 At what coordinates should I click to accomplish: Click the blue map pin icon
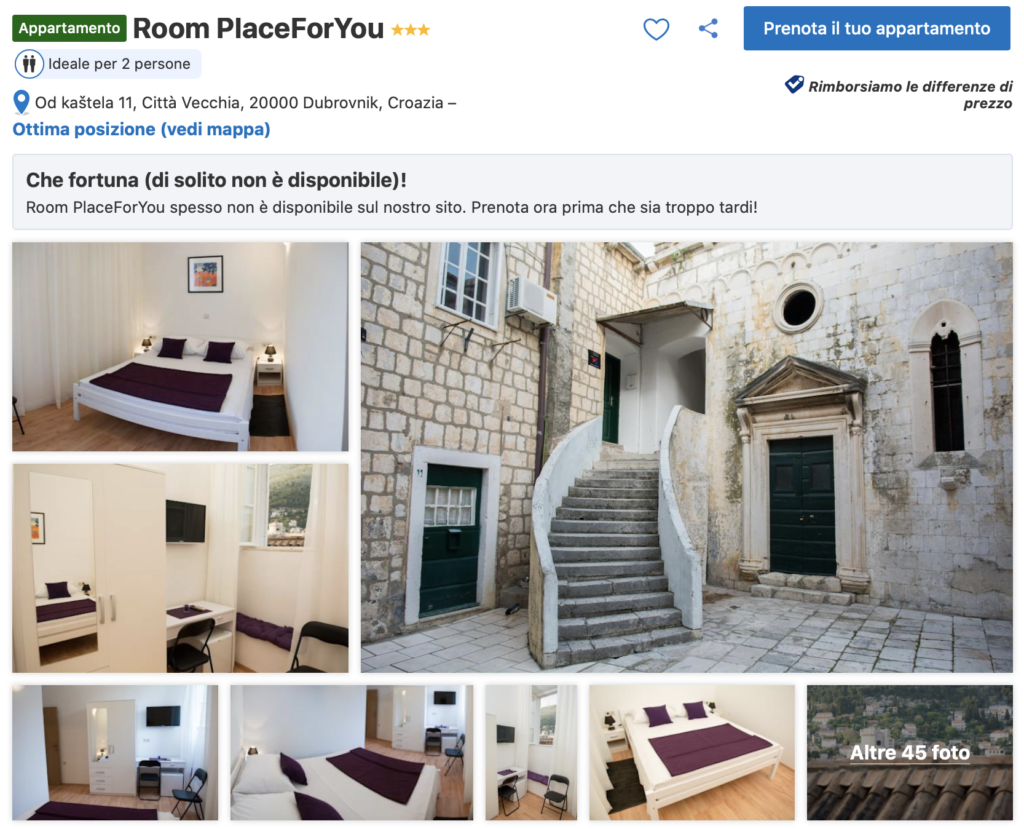21,102
